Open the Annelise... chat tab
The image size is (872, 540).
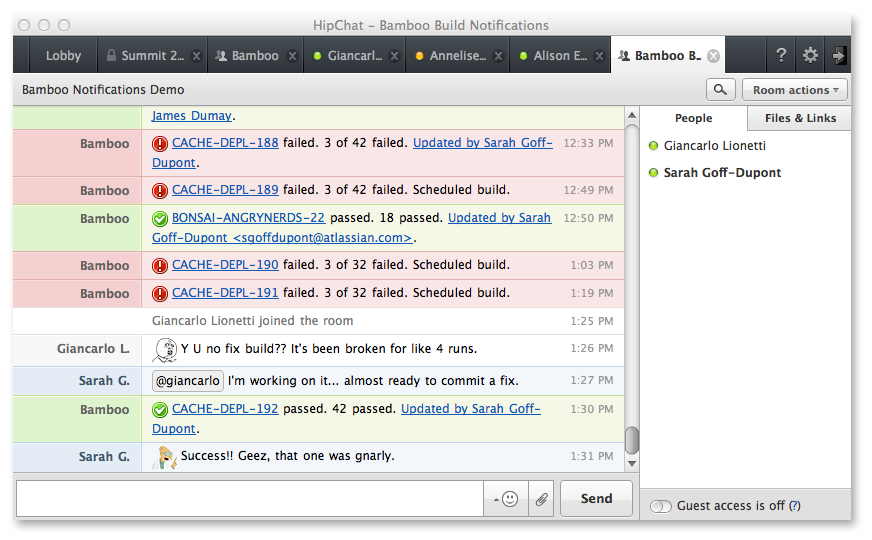coord(457,56)
